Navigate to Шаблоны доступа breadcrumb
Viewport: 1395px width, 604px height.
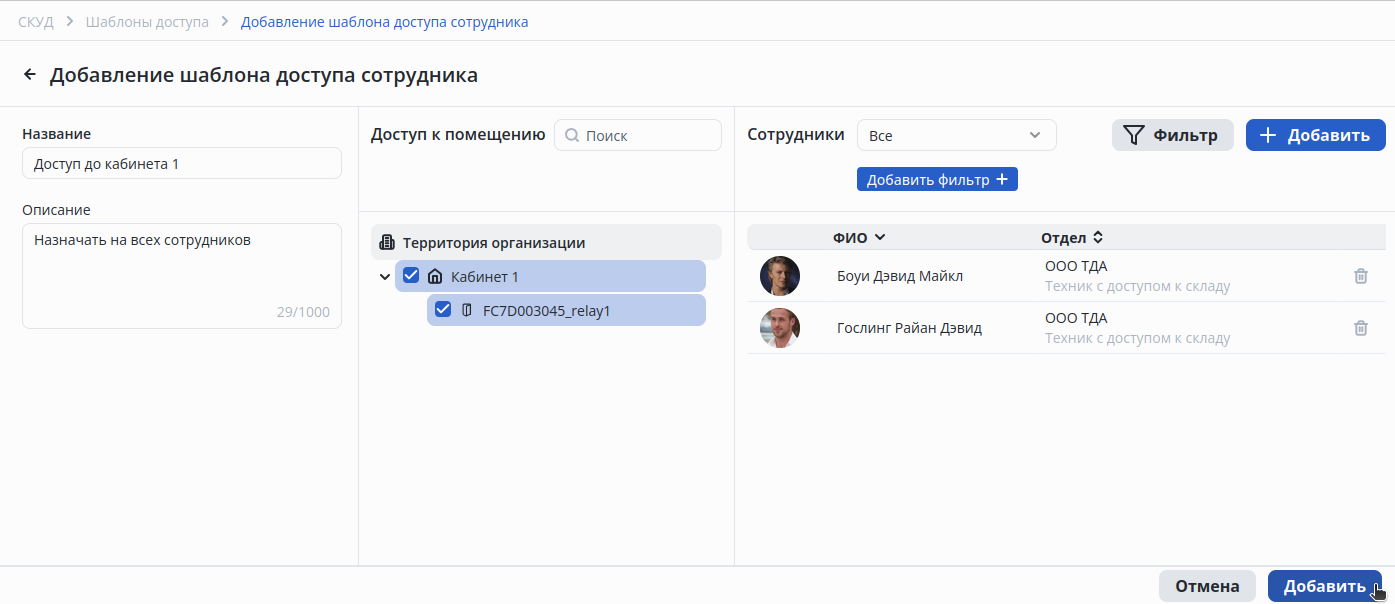pos(147,21)
